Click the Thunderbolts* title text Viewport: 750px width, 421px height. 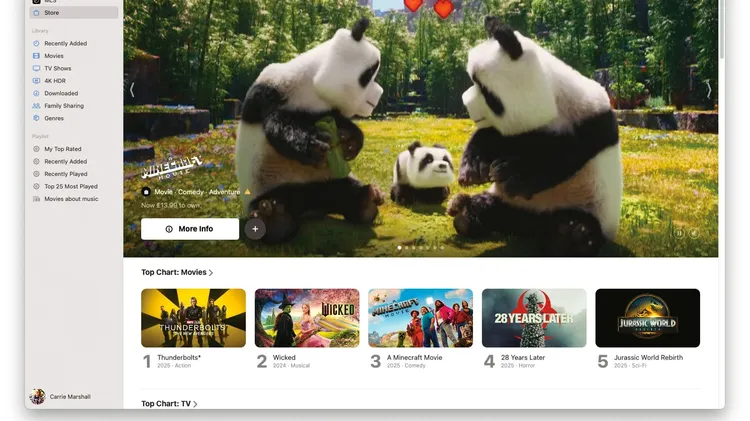179,357
